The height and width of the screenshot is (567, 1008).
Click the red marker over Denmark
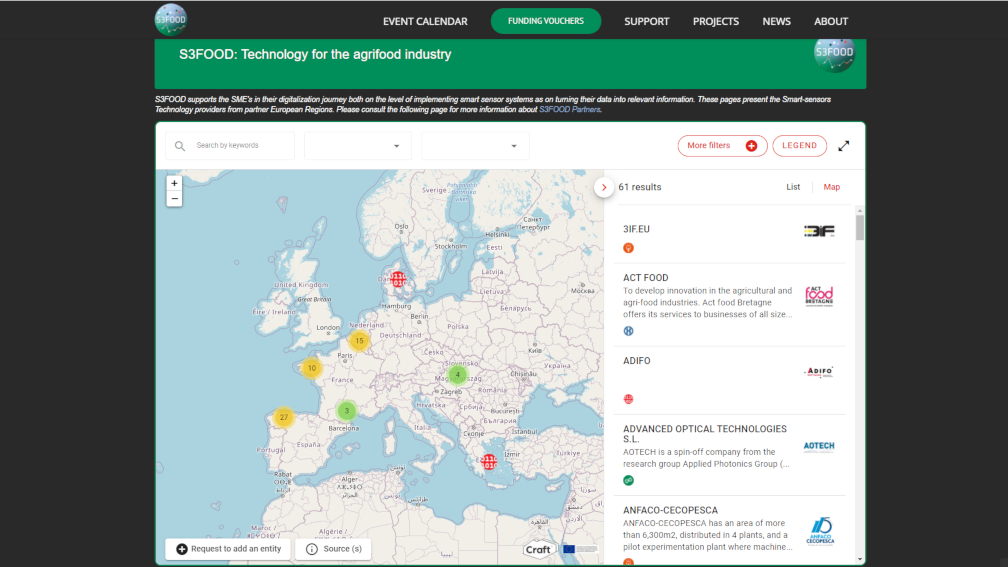399,280
